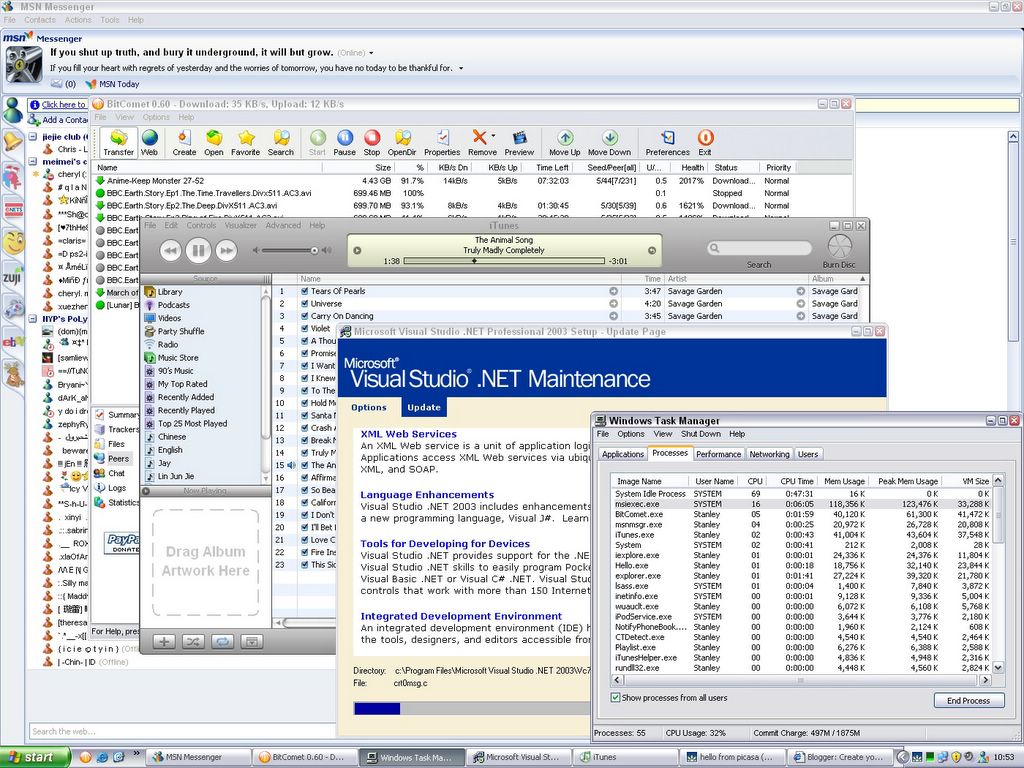Uncheck the Tears Of Pearls song checkbox

[x=304, y=291]
